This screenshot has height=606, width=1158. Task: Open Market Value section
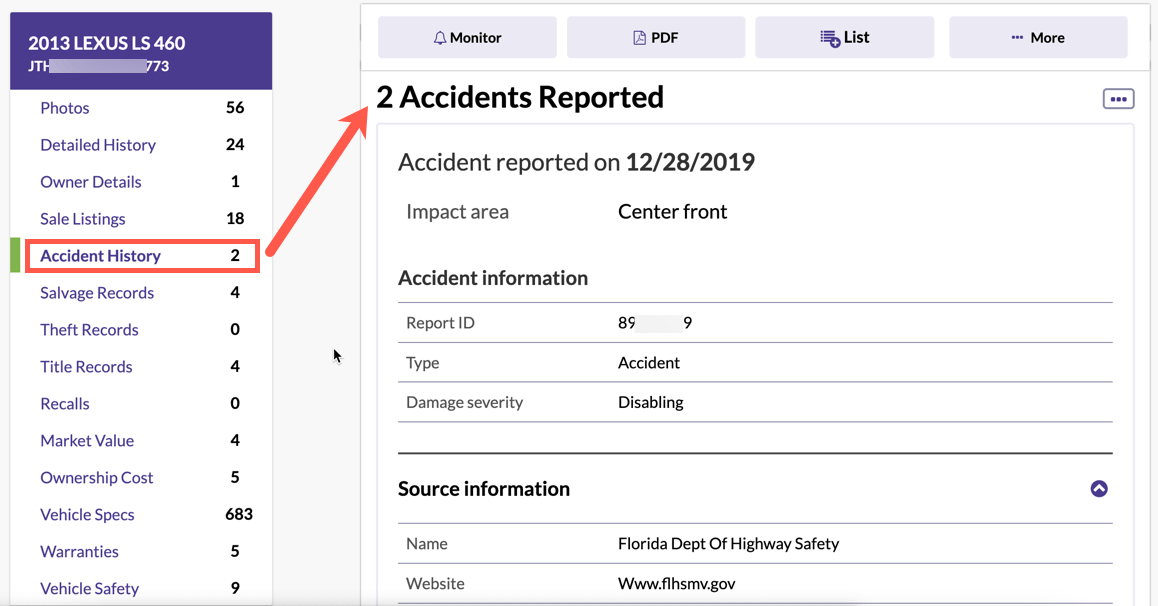coord(86,440)
